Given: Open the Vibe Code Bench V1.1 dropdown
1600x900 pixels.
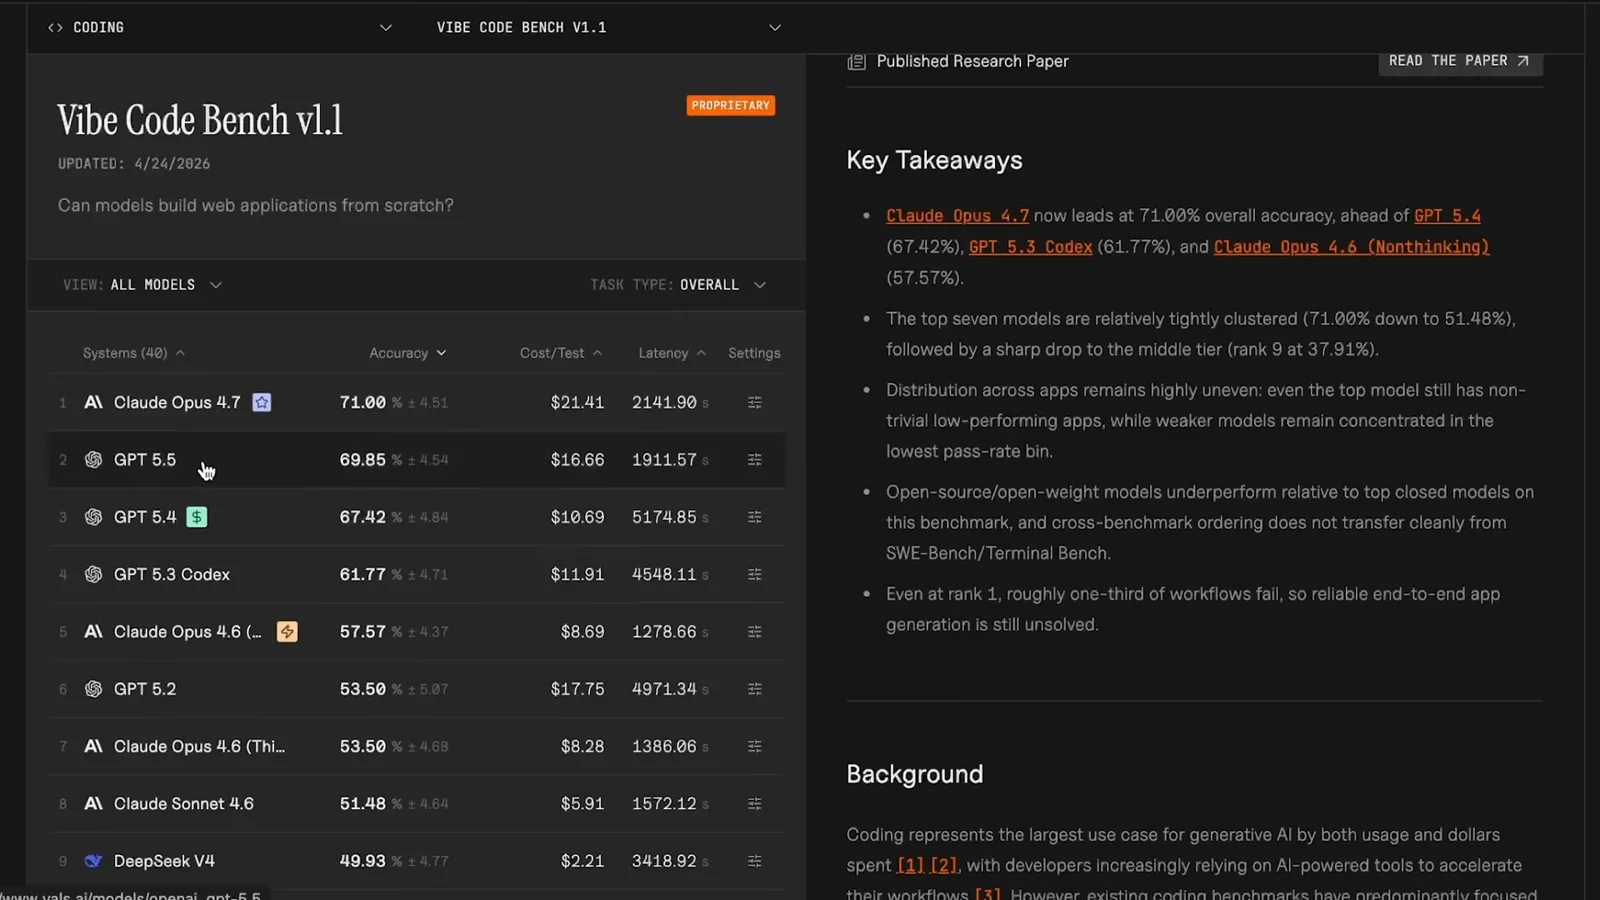Looking at the screenshot, I should pyautogui.click(x=609, y=28).
